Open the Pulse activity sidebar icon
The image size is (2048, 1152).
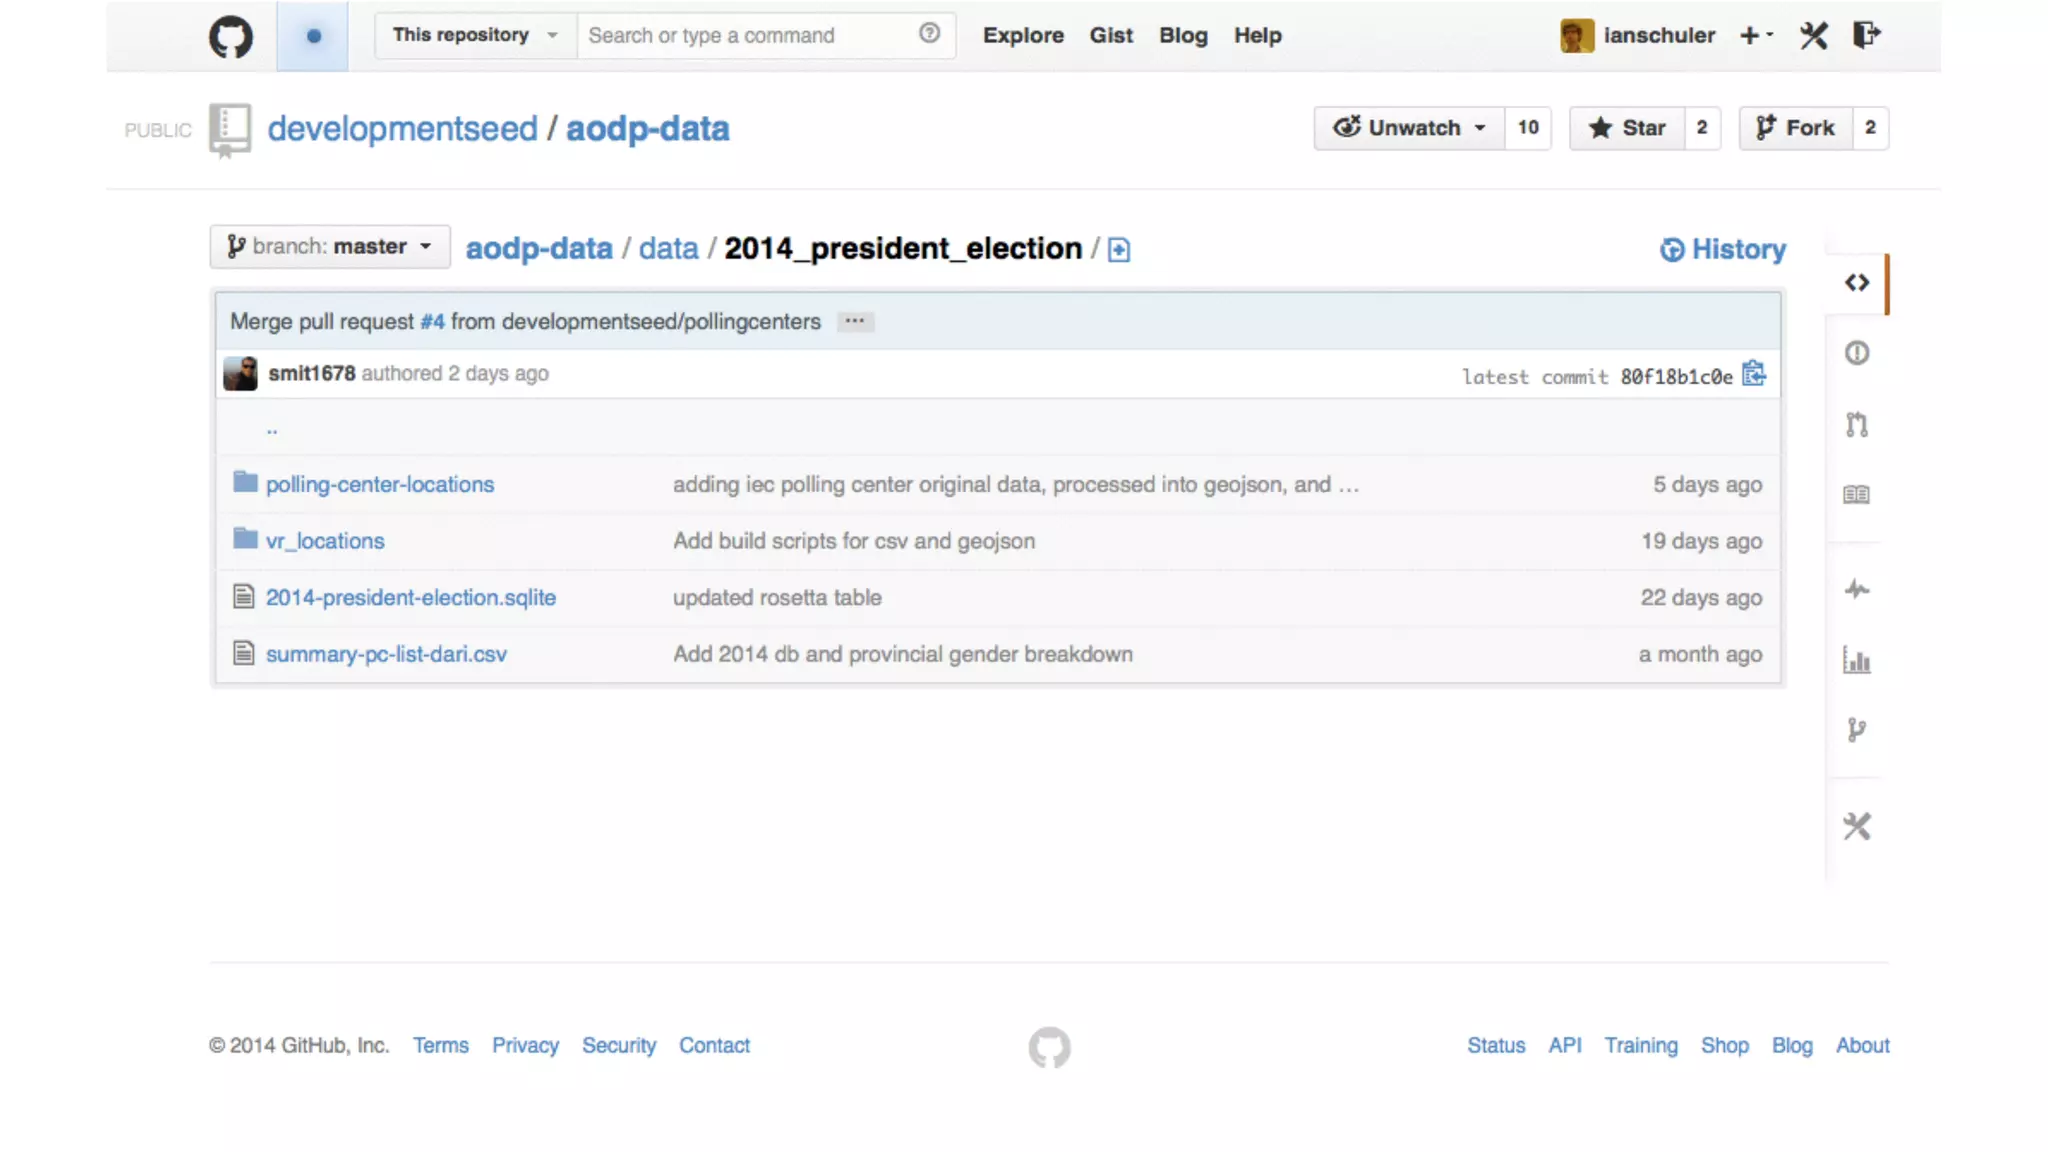coord(1857,590)
